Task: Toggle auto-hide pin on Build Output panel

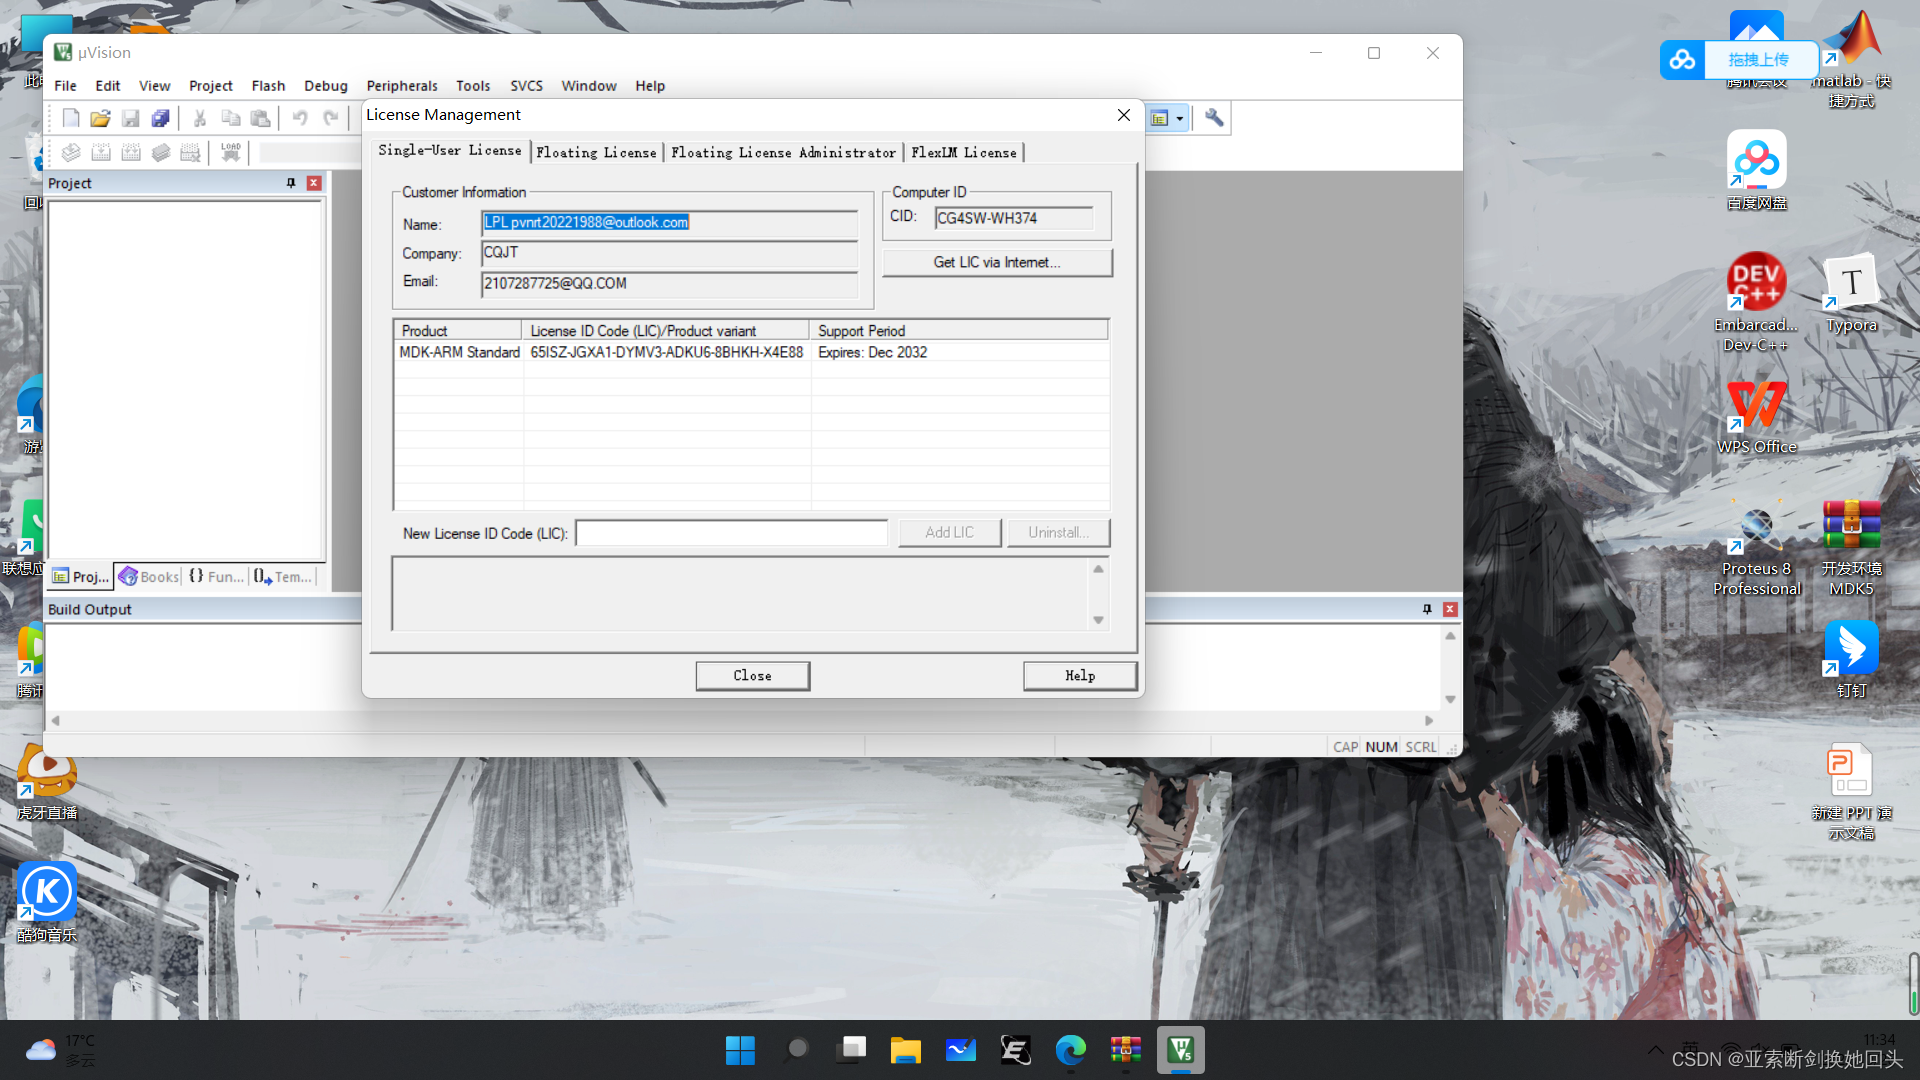Action: pyautogui.click(x=1427, y=609)
